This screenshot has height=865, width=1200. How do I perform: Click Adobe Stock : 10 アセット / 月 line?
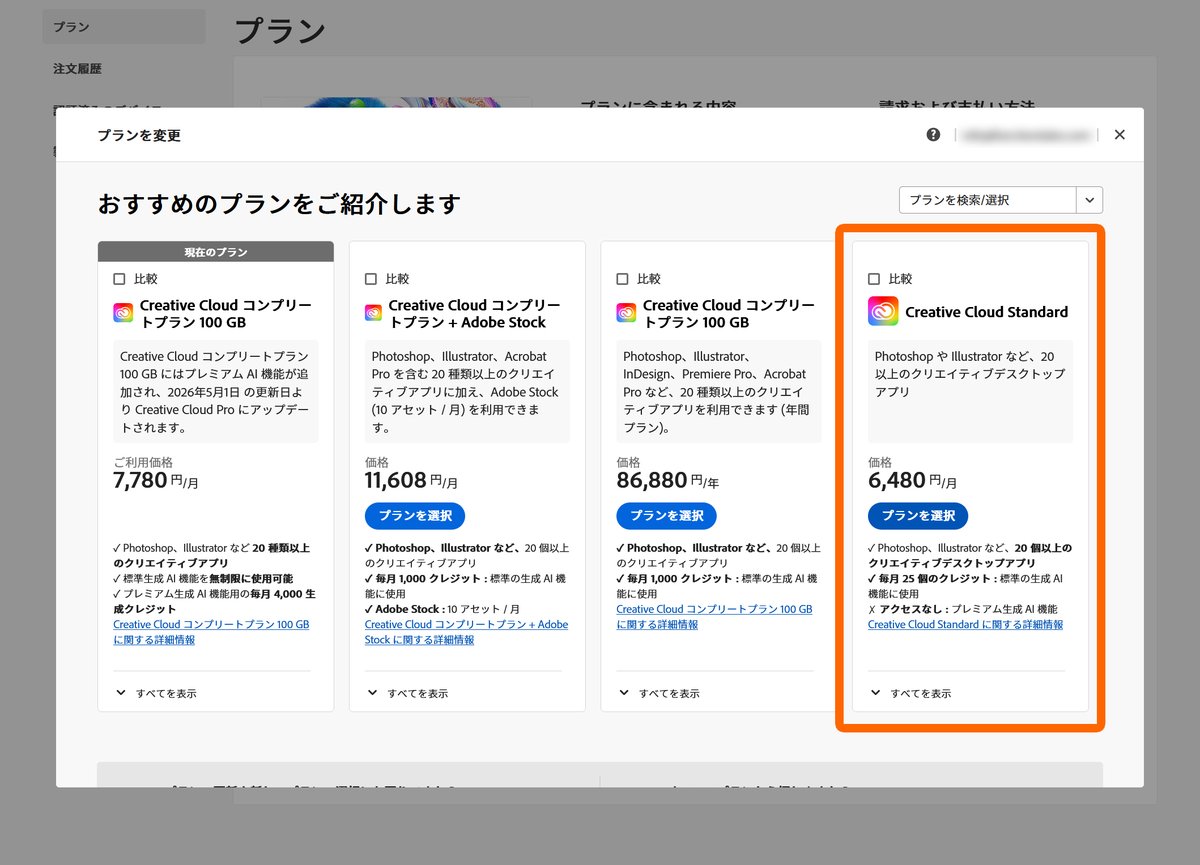pyautogui.click(x=442, y=609)
